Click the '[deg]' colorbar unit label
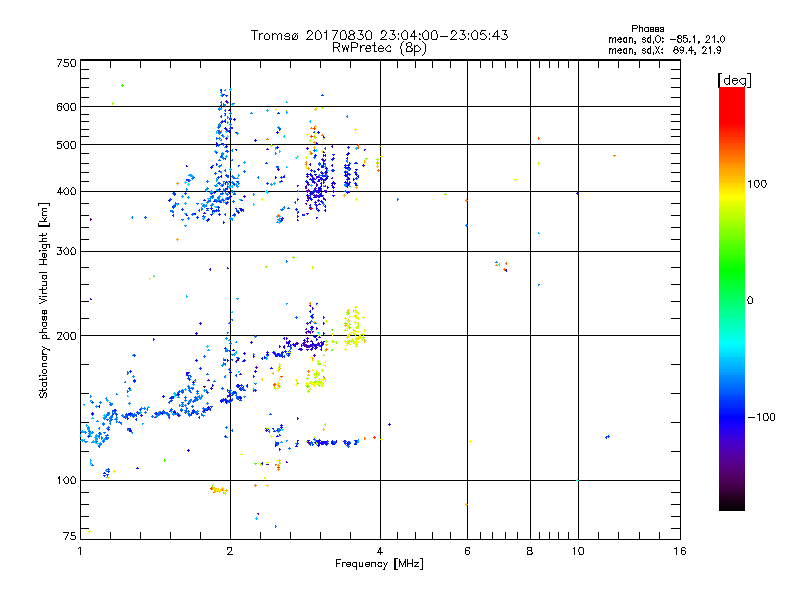800x600 pixels. coord(734,80)
